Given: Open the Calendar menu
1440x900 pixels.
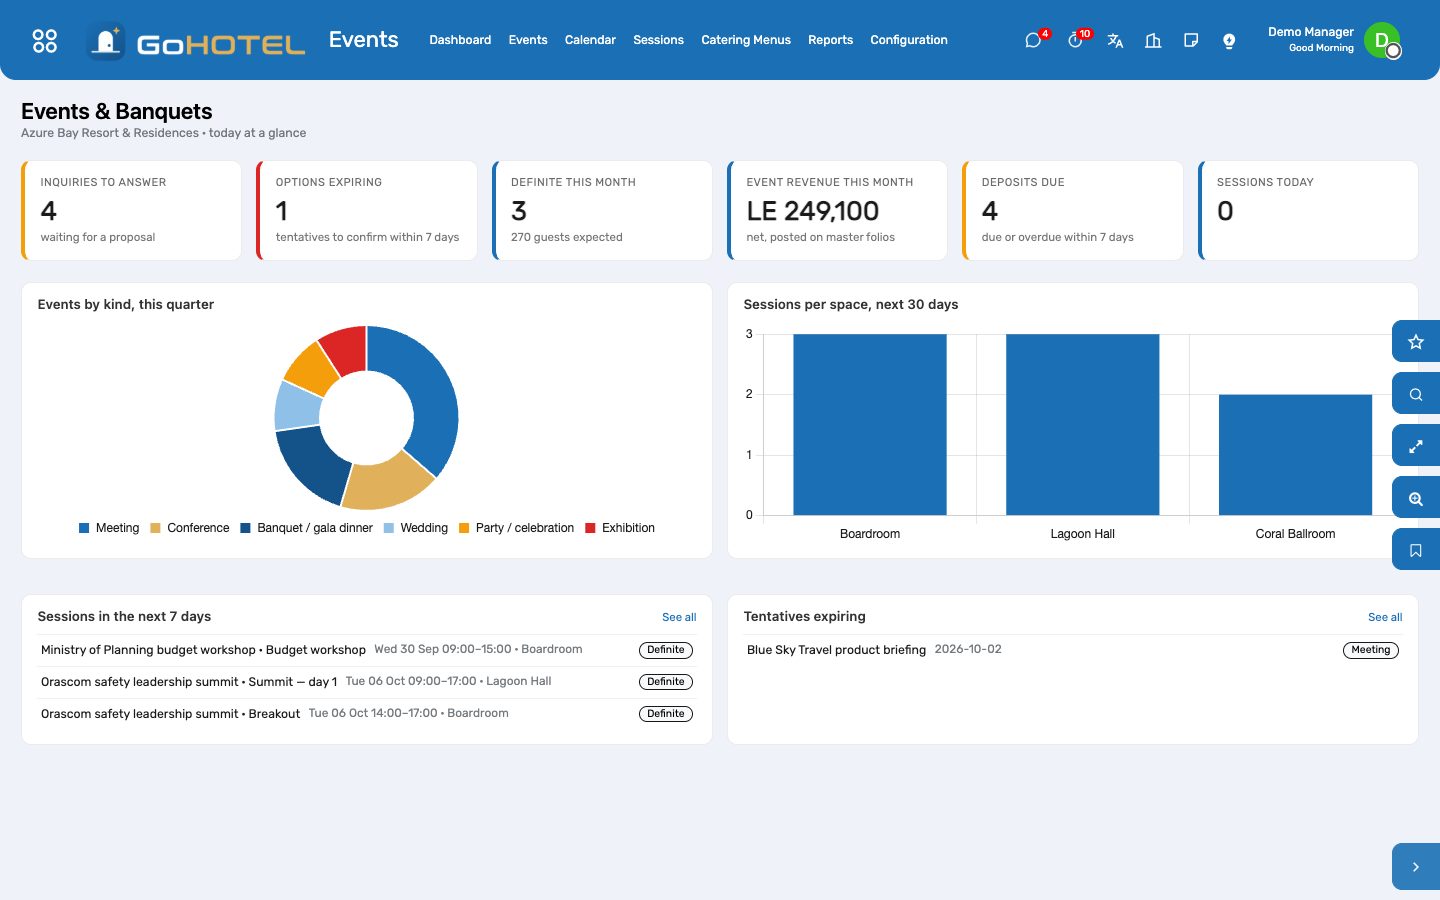Looking at the screenshot, I should [x=590, y=40].
